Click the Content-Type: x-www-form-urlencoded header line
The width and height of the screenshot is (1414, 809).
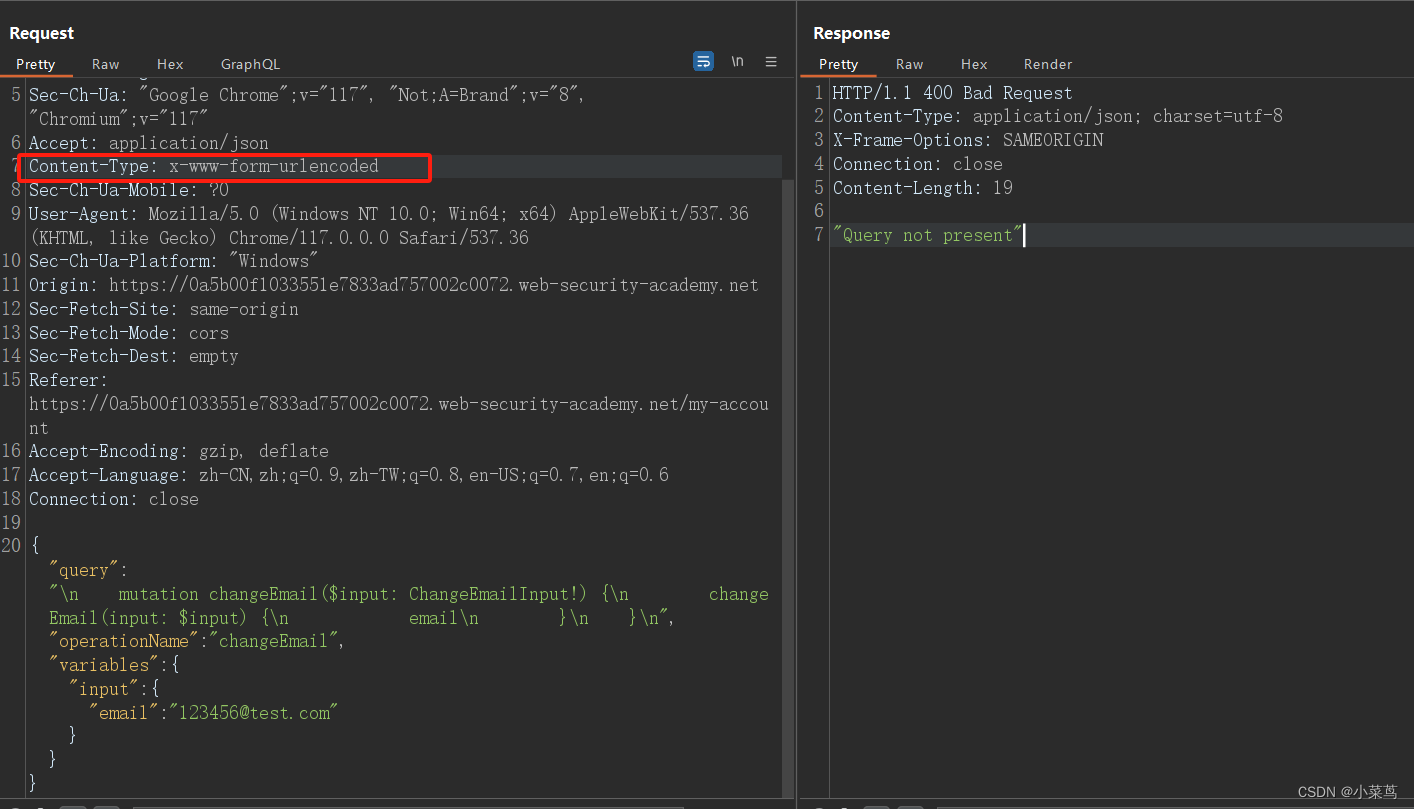[x=204, y=166]
